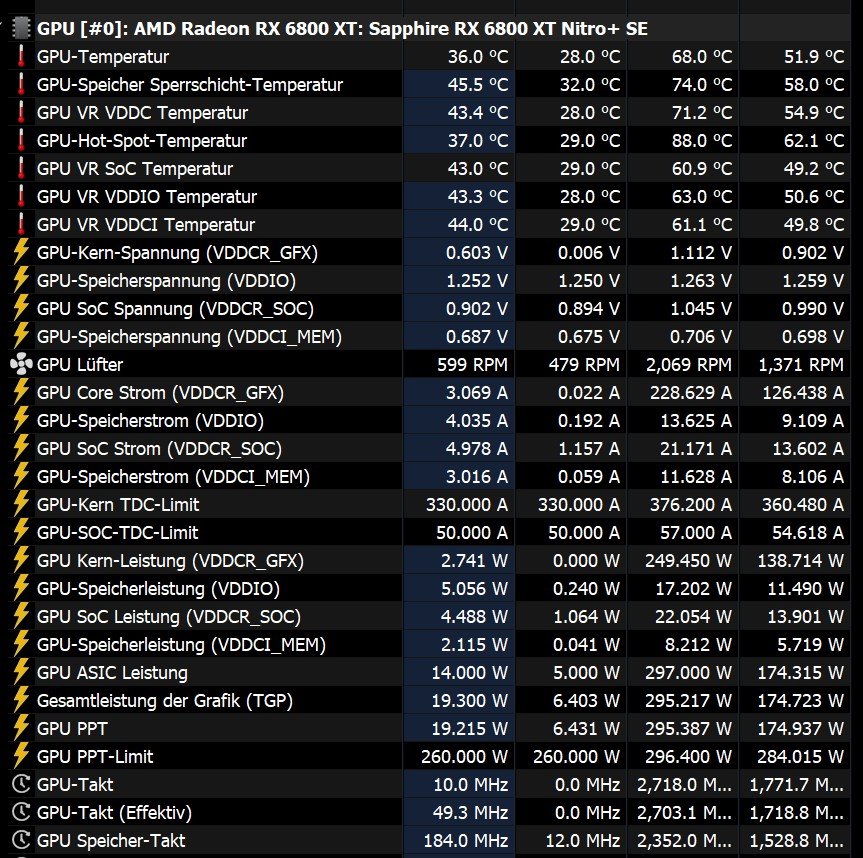This screenshot has height=858, width=863.
Task: Click lightning icon beside GPU-Speicherspannung (VDDCI_MEM)
Action: pos(21,336)
